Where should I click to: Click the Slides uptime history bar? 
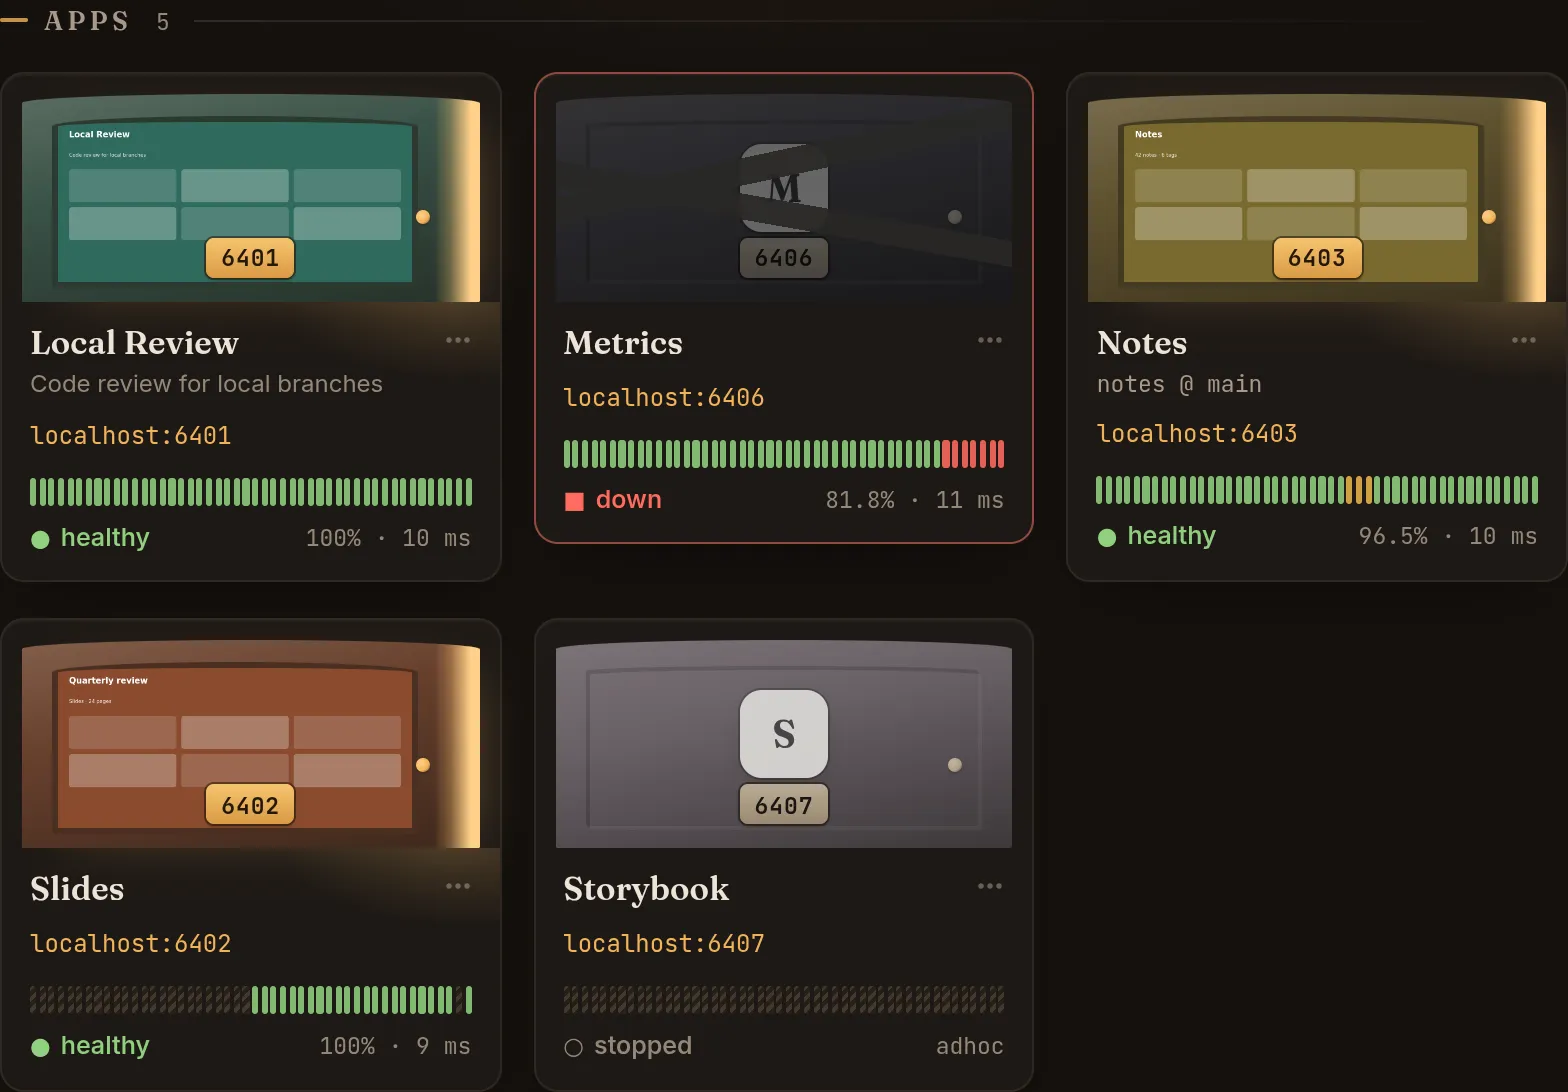[251, 1000]
